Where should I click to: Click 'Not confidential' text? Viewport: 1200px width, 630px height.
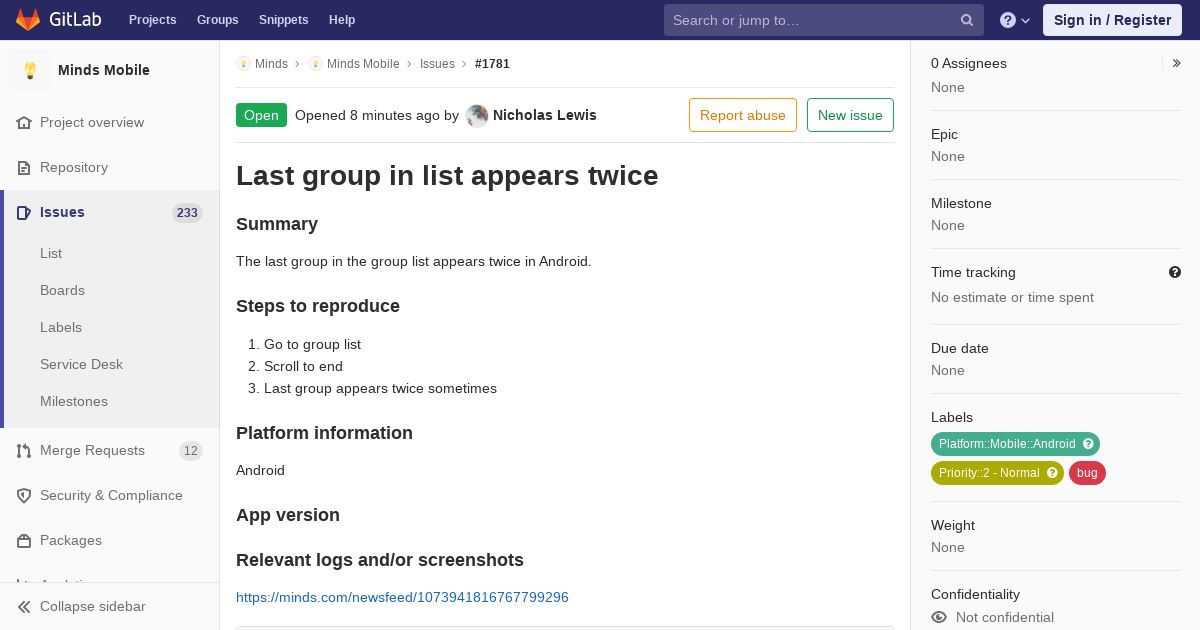1005,617
